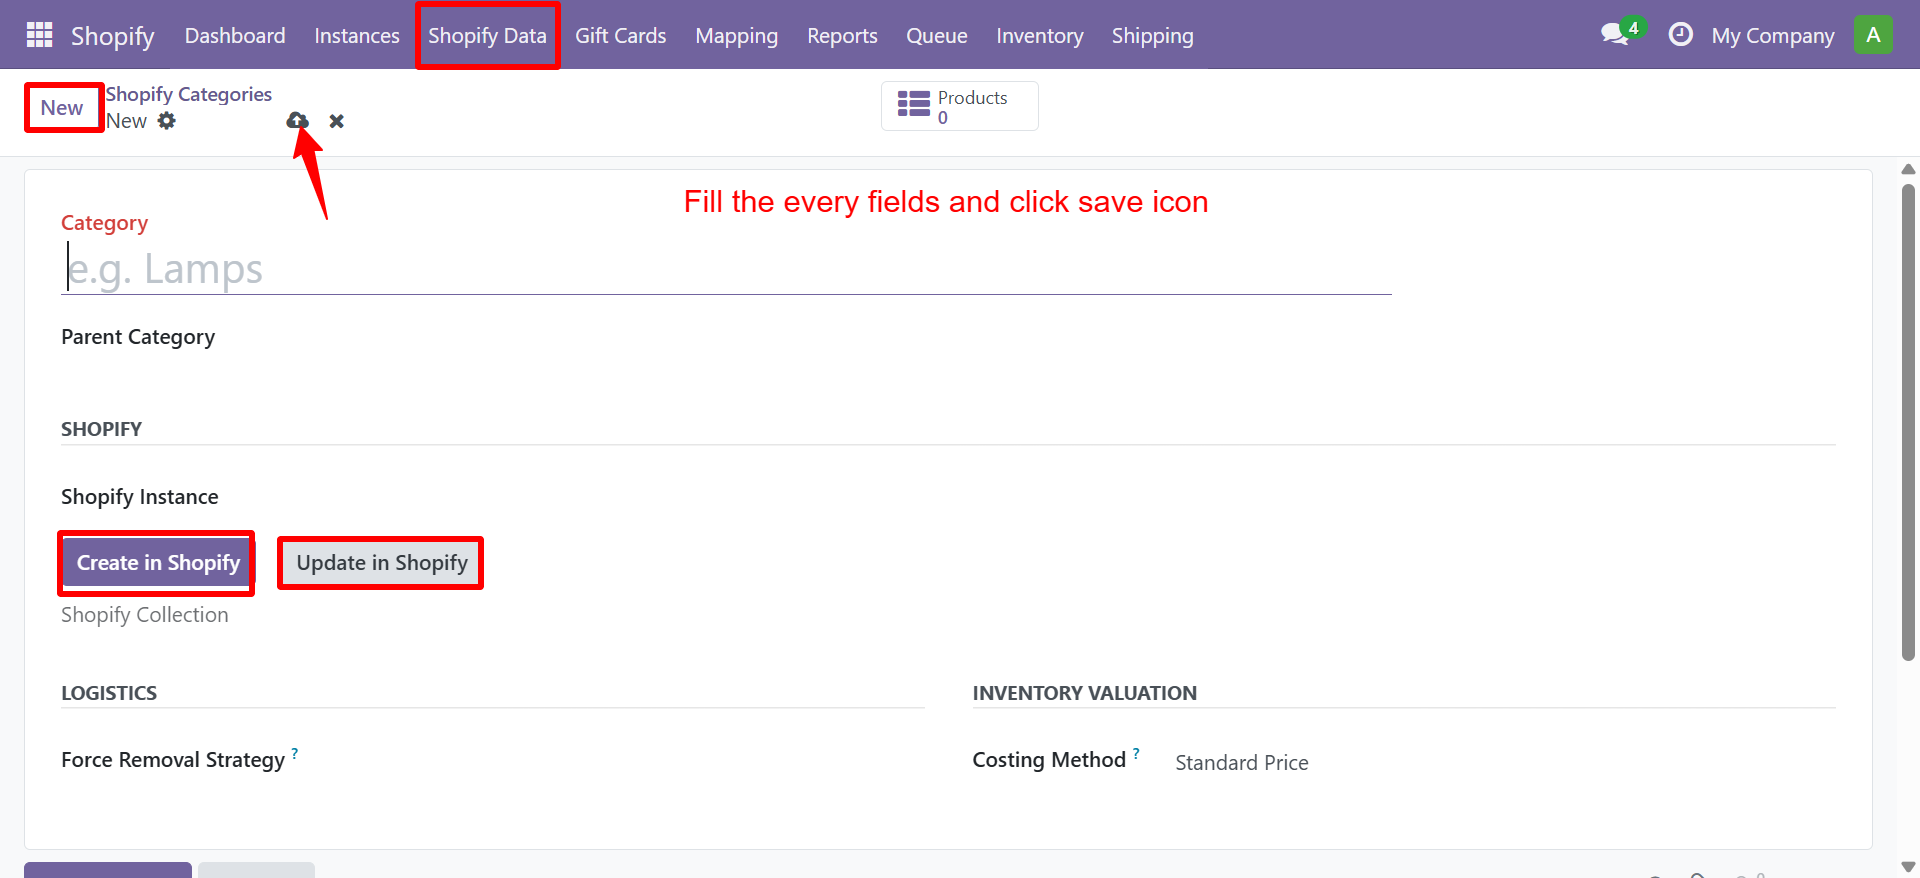Show Force Removal Strategy help tooltip
This screenshot has width=1920, height=878.
[295, 753]
